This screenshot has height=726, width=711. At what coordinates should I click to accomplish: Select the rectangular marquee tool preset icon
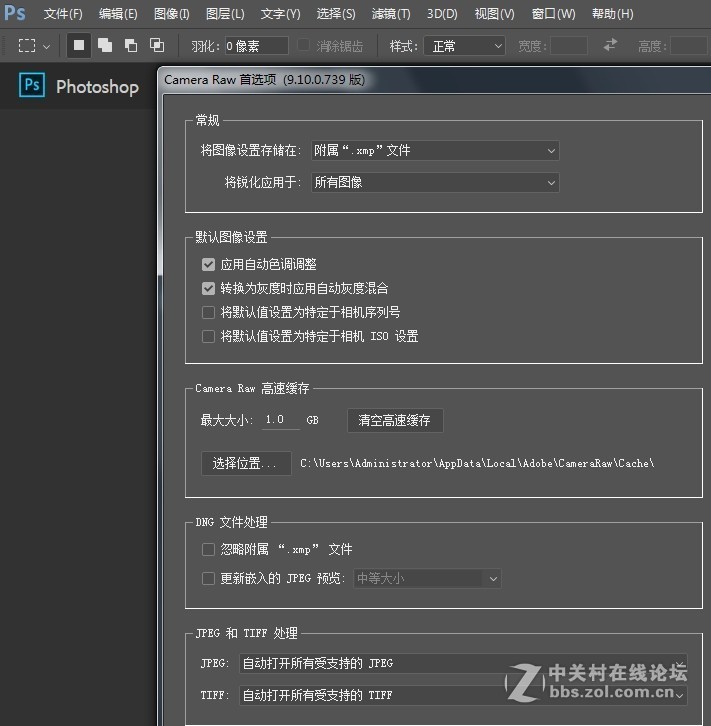(27, 46)
